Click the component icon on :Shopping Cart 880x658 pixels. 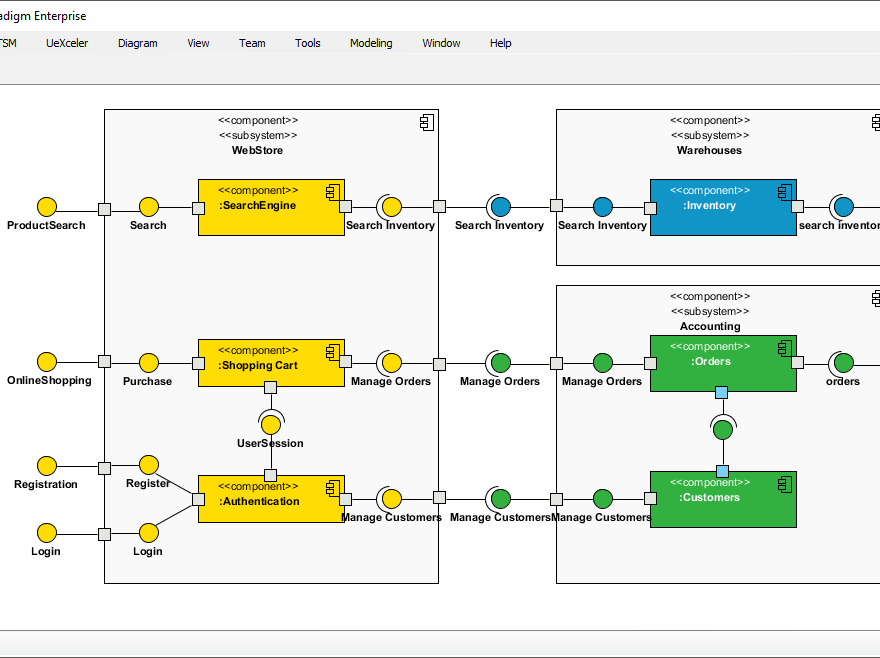tap(333, 350)
